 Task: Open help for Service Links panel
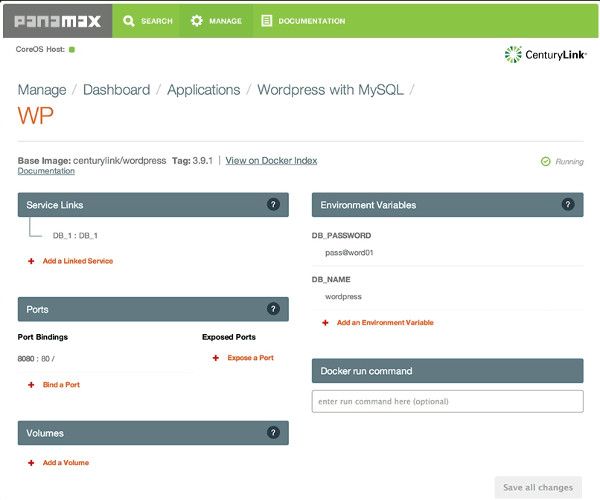click(x=273, y=204)
